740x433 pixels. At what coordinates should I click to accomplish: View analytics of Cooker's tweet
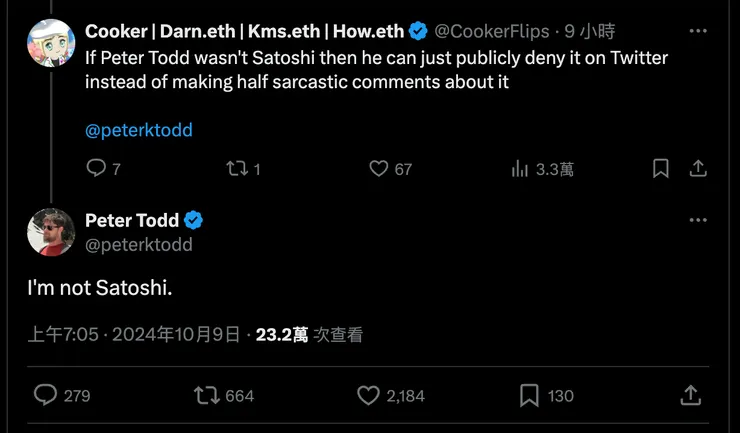[520, 169]
